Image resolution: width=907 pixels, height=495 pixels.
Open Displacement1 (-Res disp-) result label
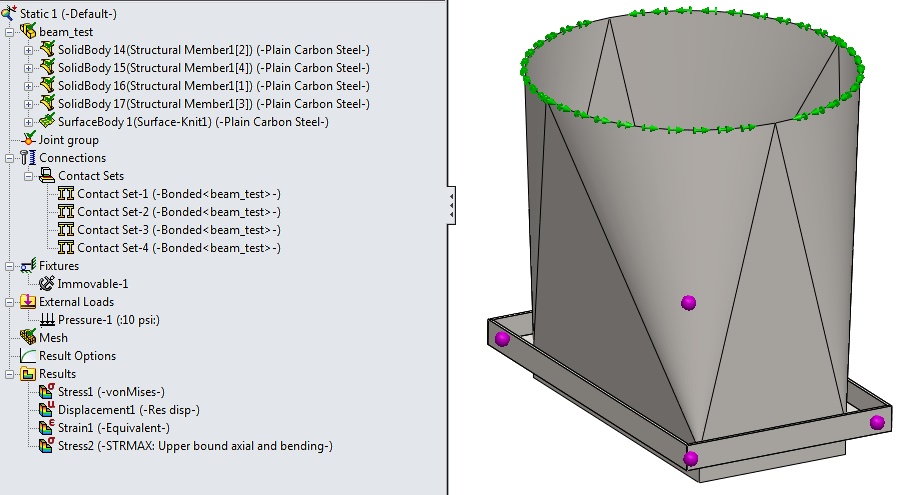tap(128, 409)
